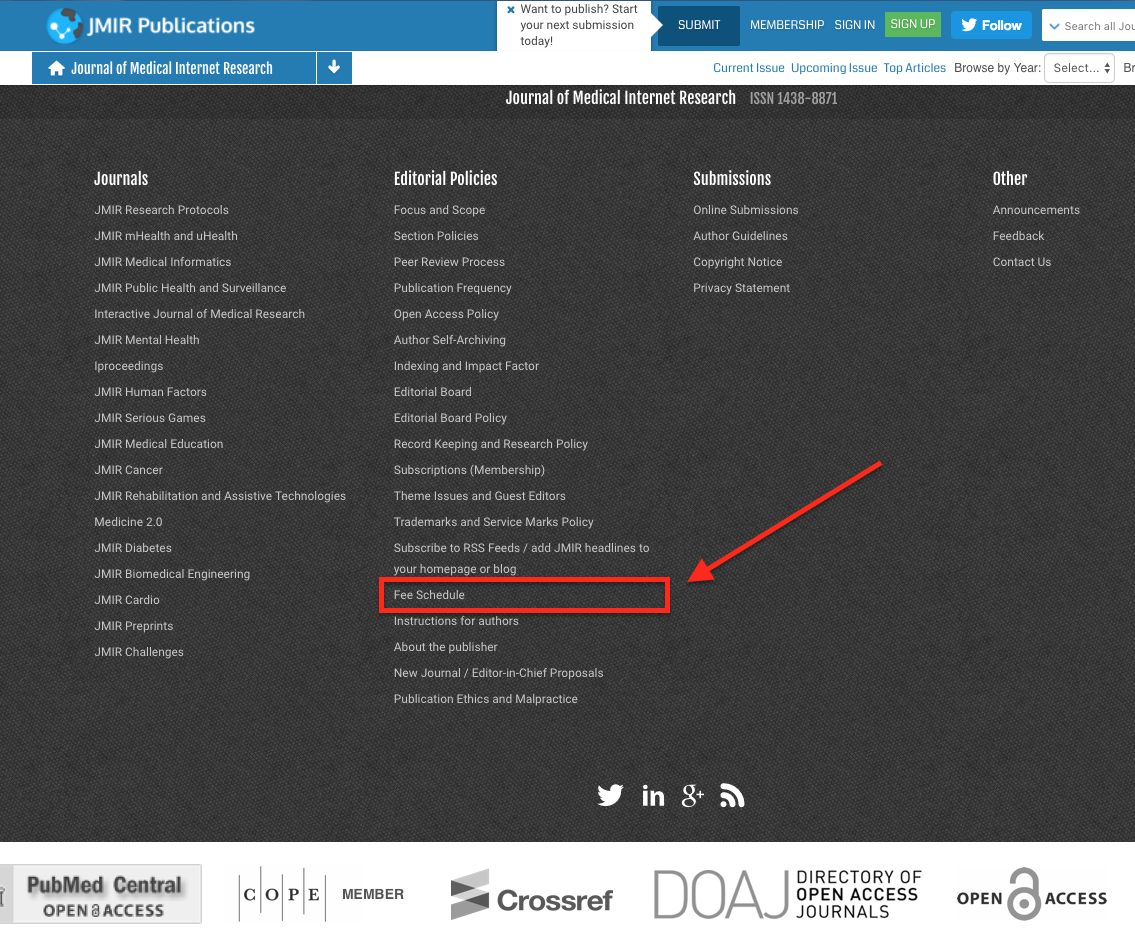The width and height of the screenshot is (1135, 934).
Task: Go to Top Articles
Action: coord(914,68)
